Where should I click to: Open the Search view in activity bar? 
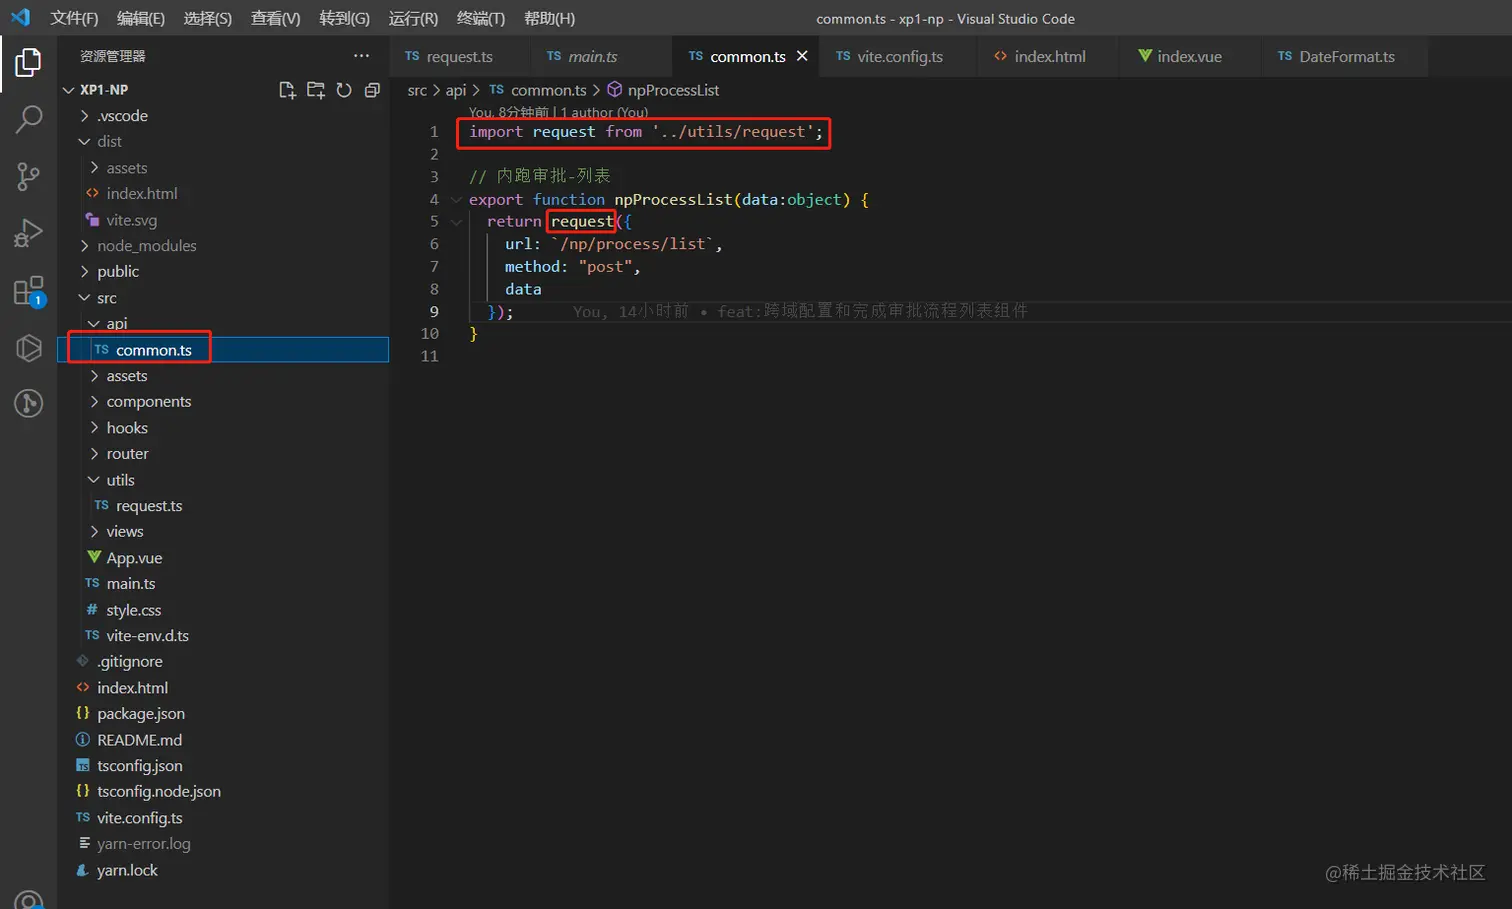point(28,119)
